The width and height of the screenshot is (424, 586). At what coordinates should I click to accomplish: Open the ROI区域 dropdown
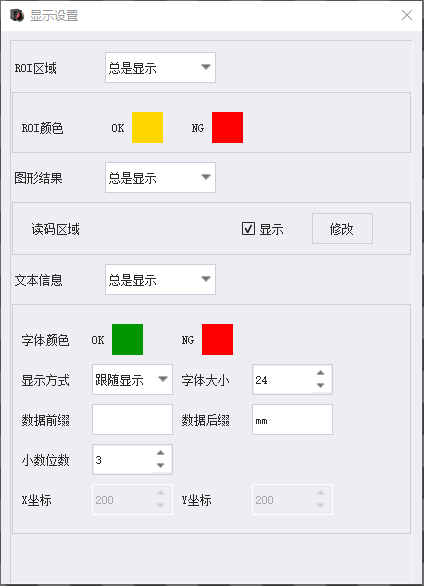click(x=160, y=68)
